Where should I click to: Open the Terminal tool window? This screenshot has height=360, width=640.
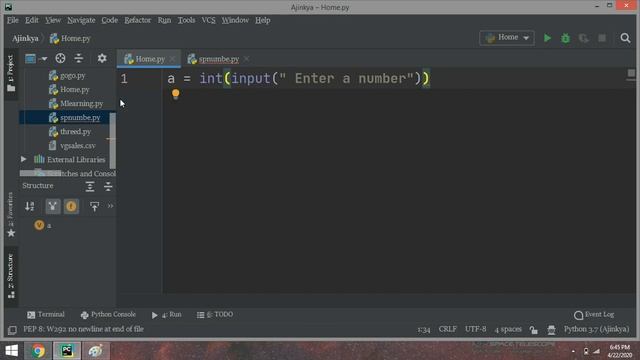46,314
